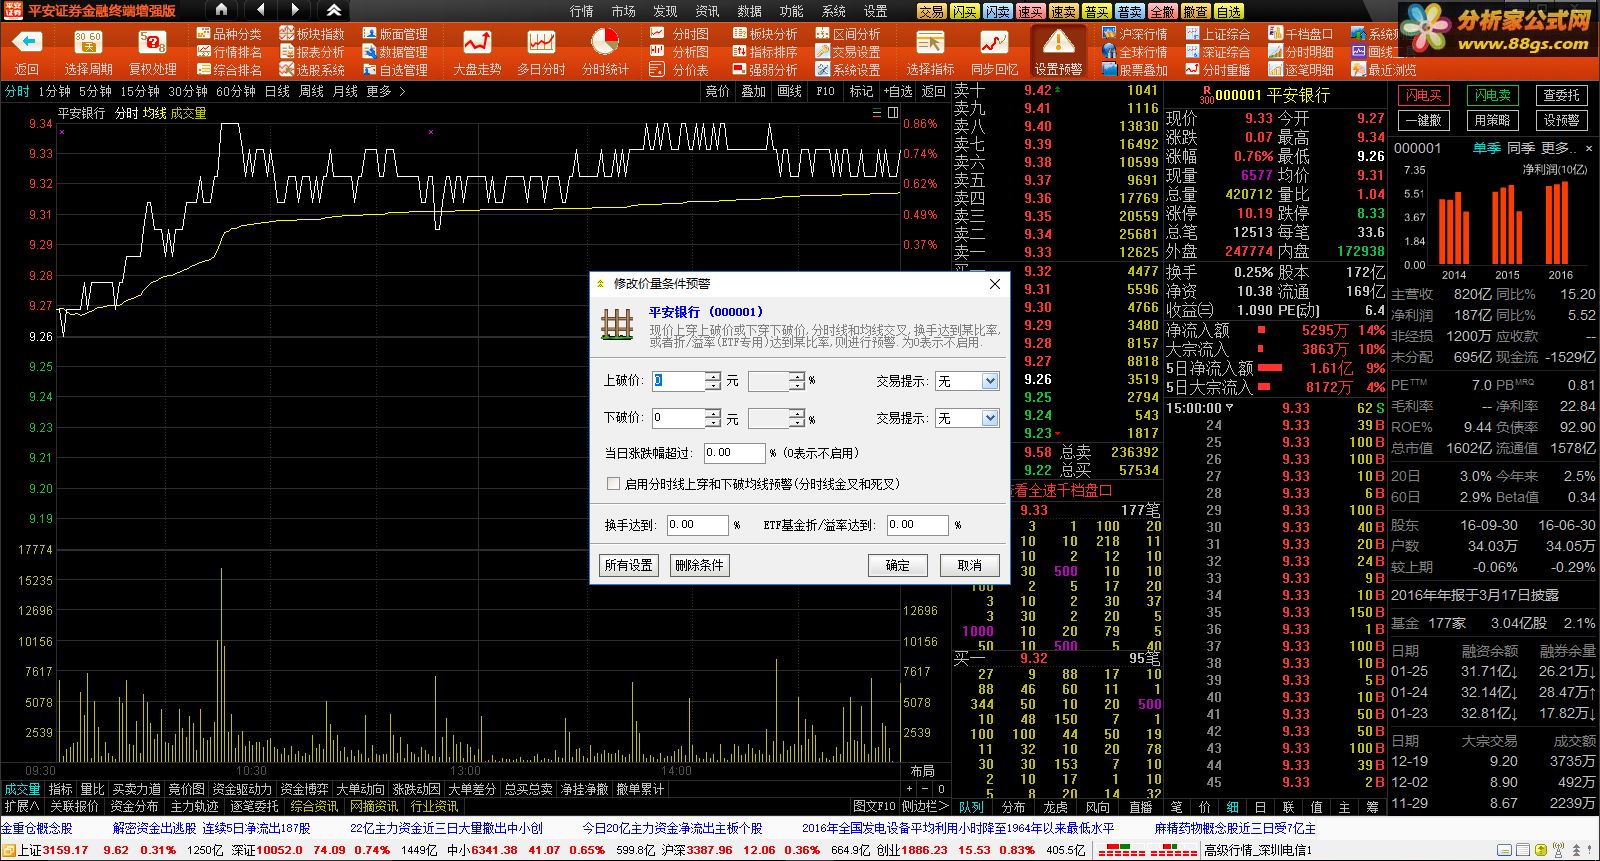1600x861 pixels.
Task: Open 选股系统 toolbar item
Action: click(x=312, y=70)
